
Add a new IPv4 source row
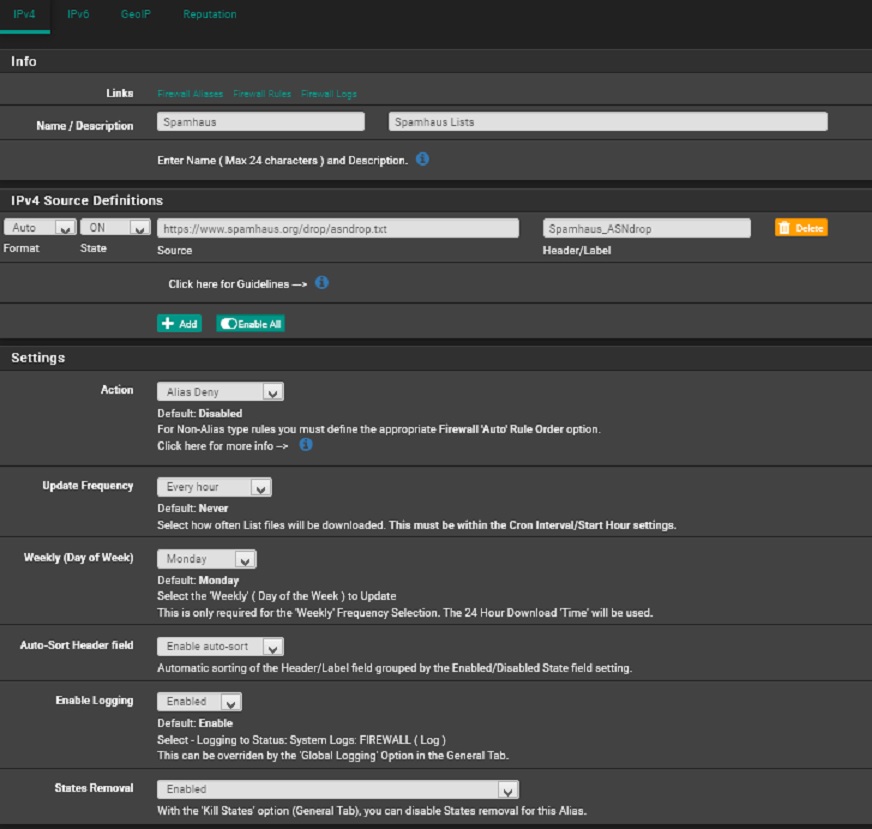coord(180,324)
